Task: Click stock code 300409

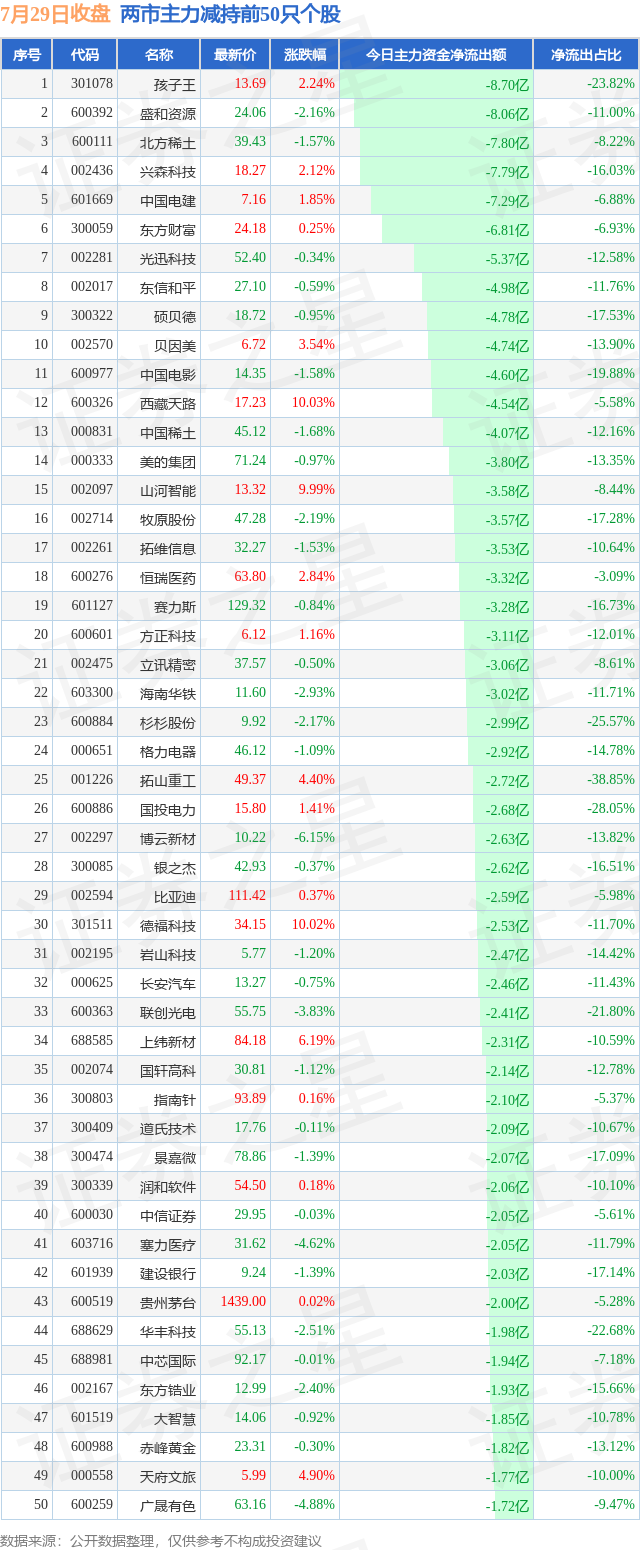Action: pos(92,1128)
